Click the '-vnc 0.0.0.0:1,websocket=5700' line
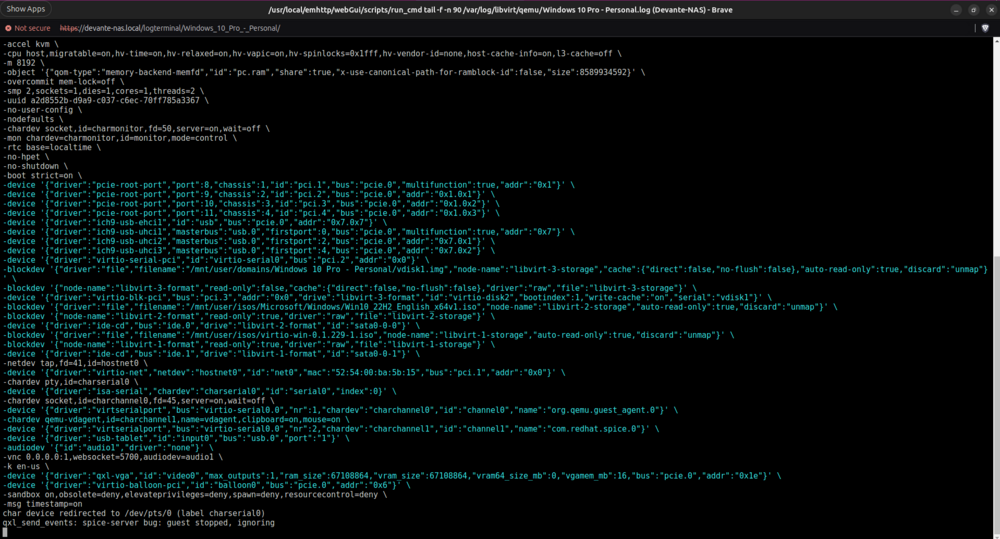The height and width of the screenshot is (539, 1000). (113, 457)
